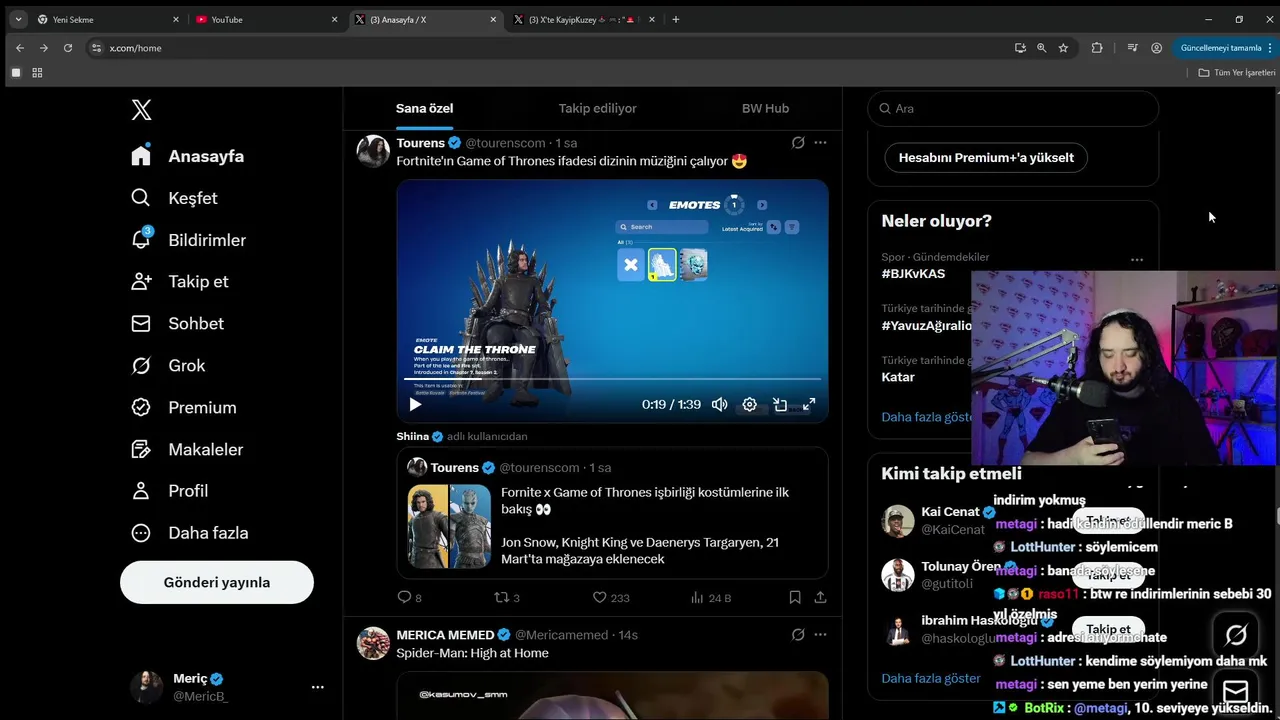
Task: Switch to BW Hub tab
Action: tap(765, 108)
